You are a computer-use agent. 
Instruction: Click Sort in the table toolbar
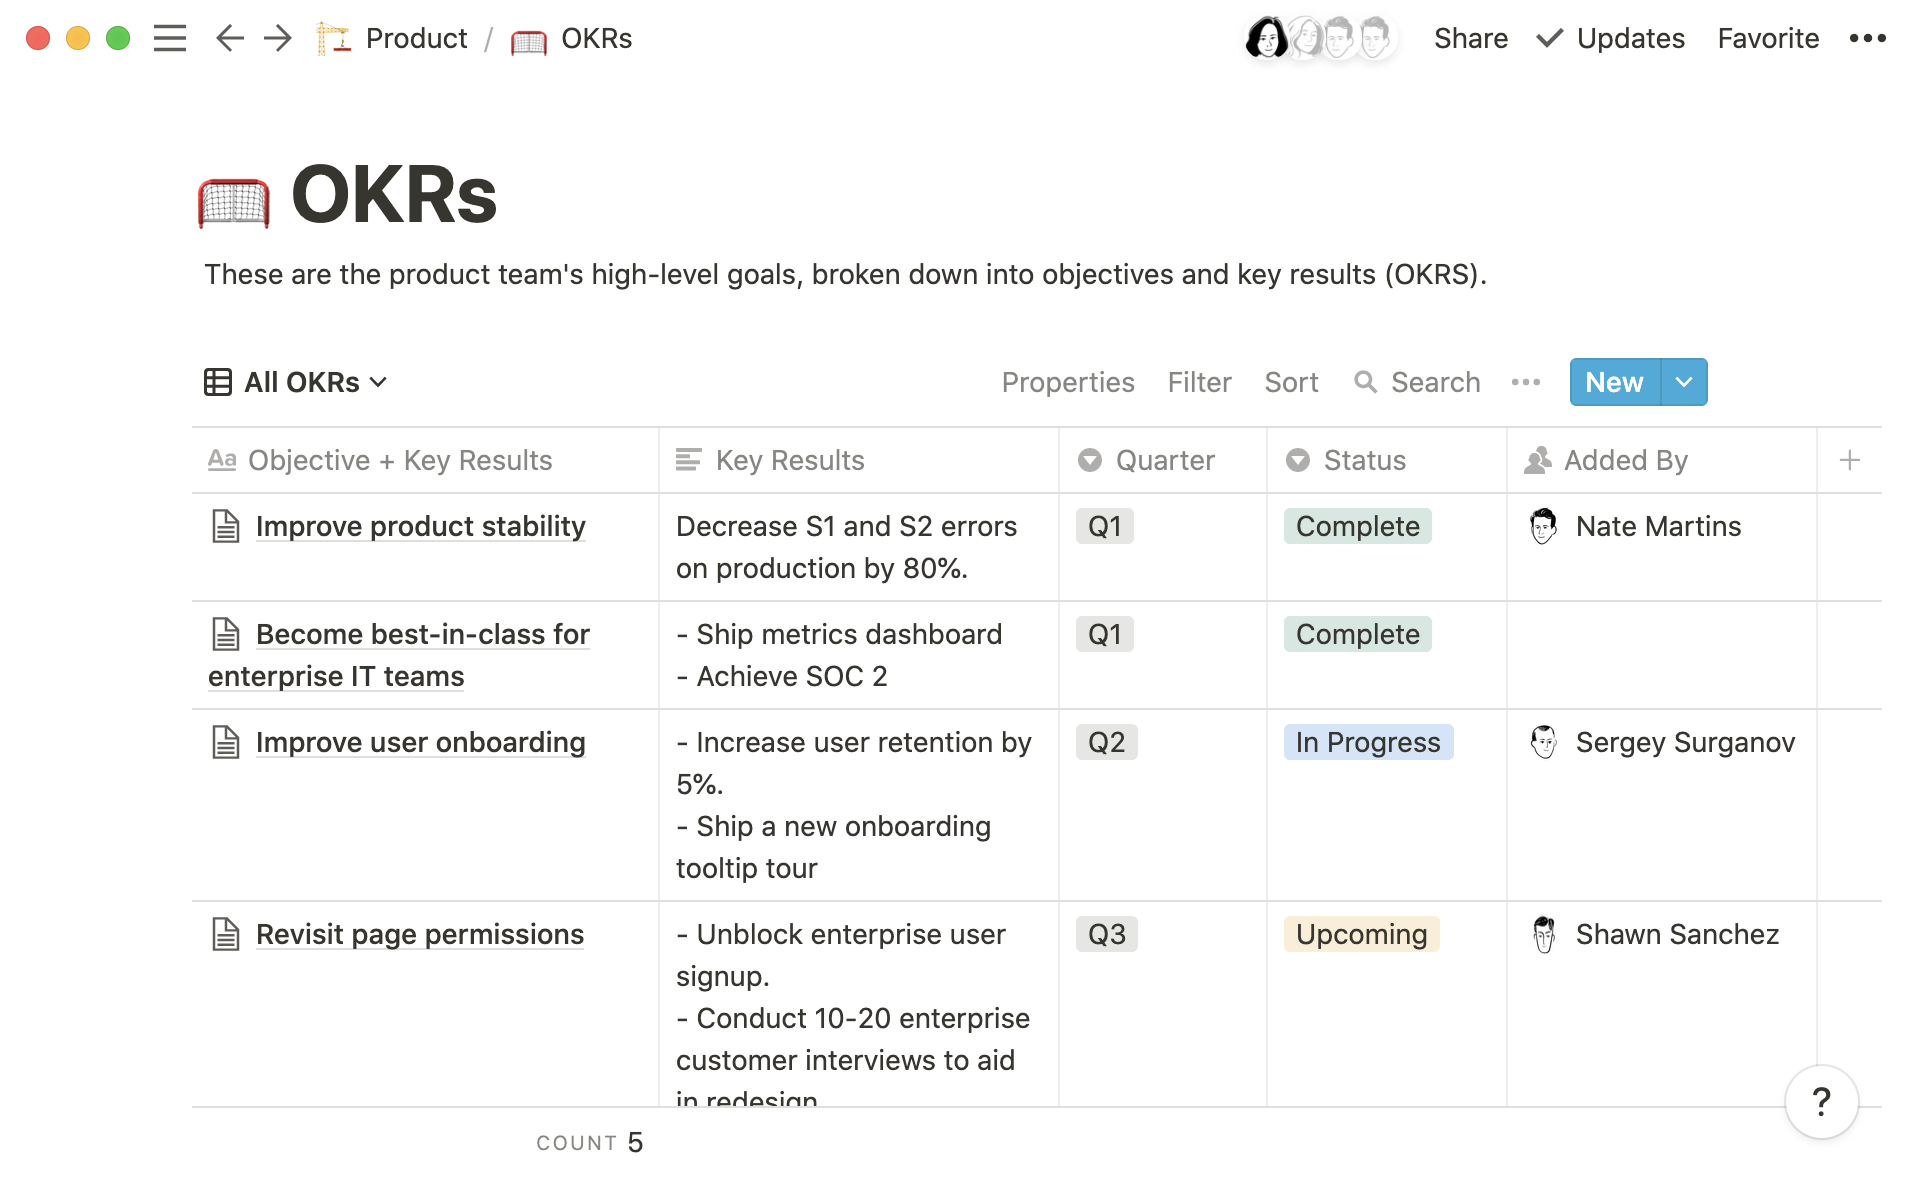click(1291, 382)
